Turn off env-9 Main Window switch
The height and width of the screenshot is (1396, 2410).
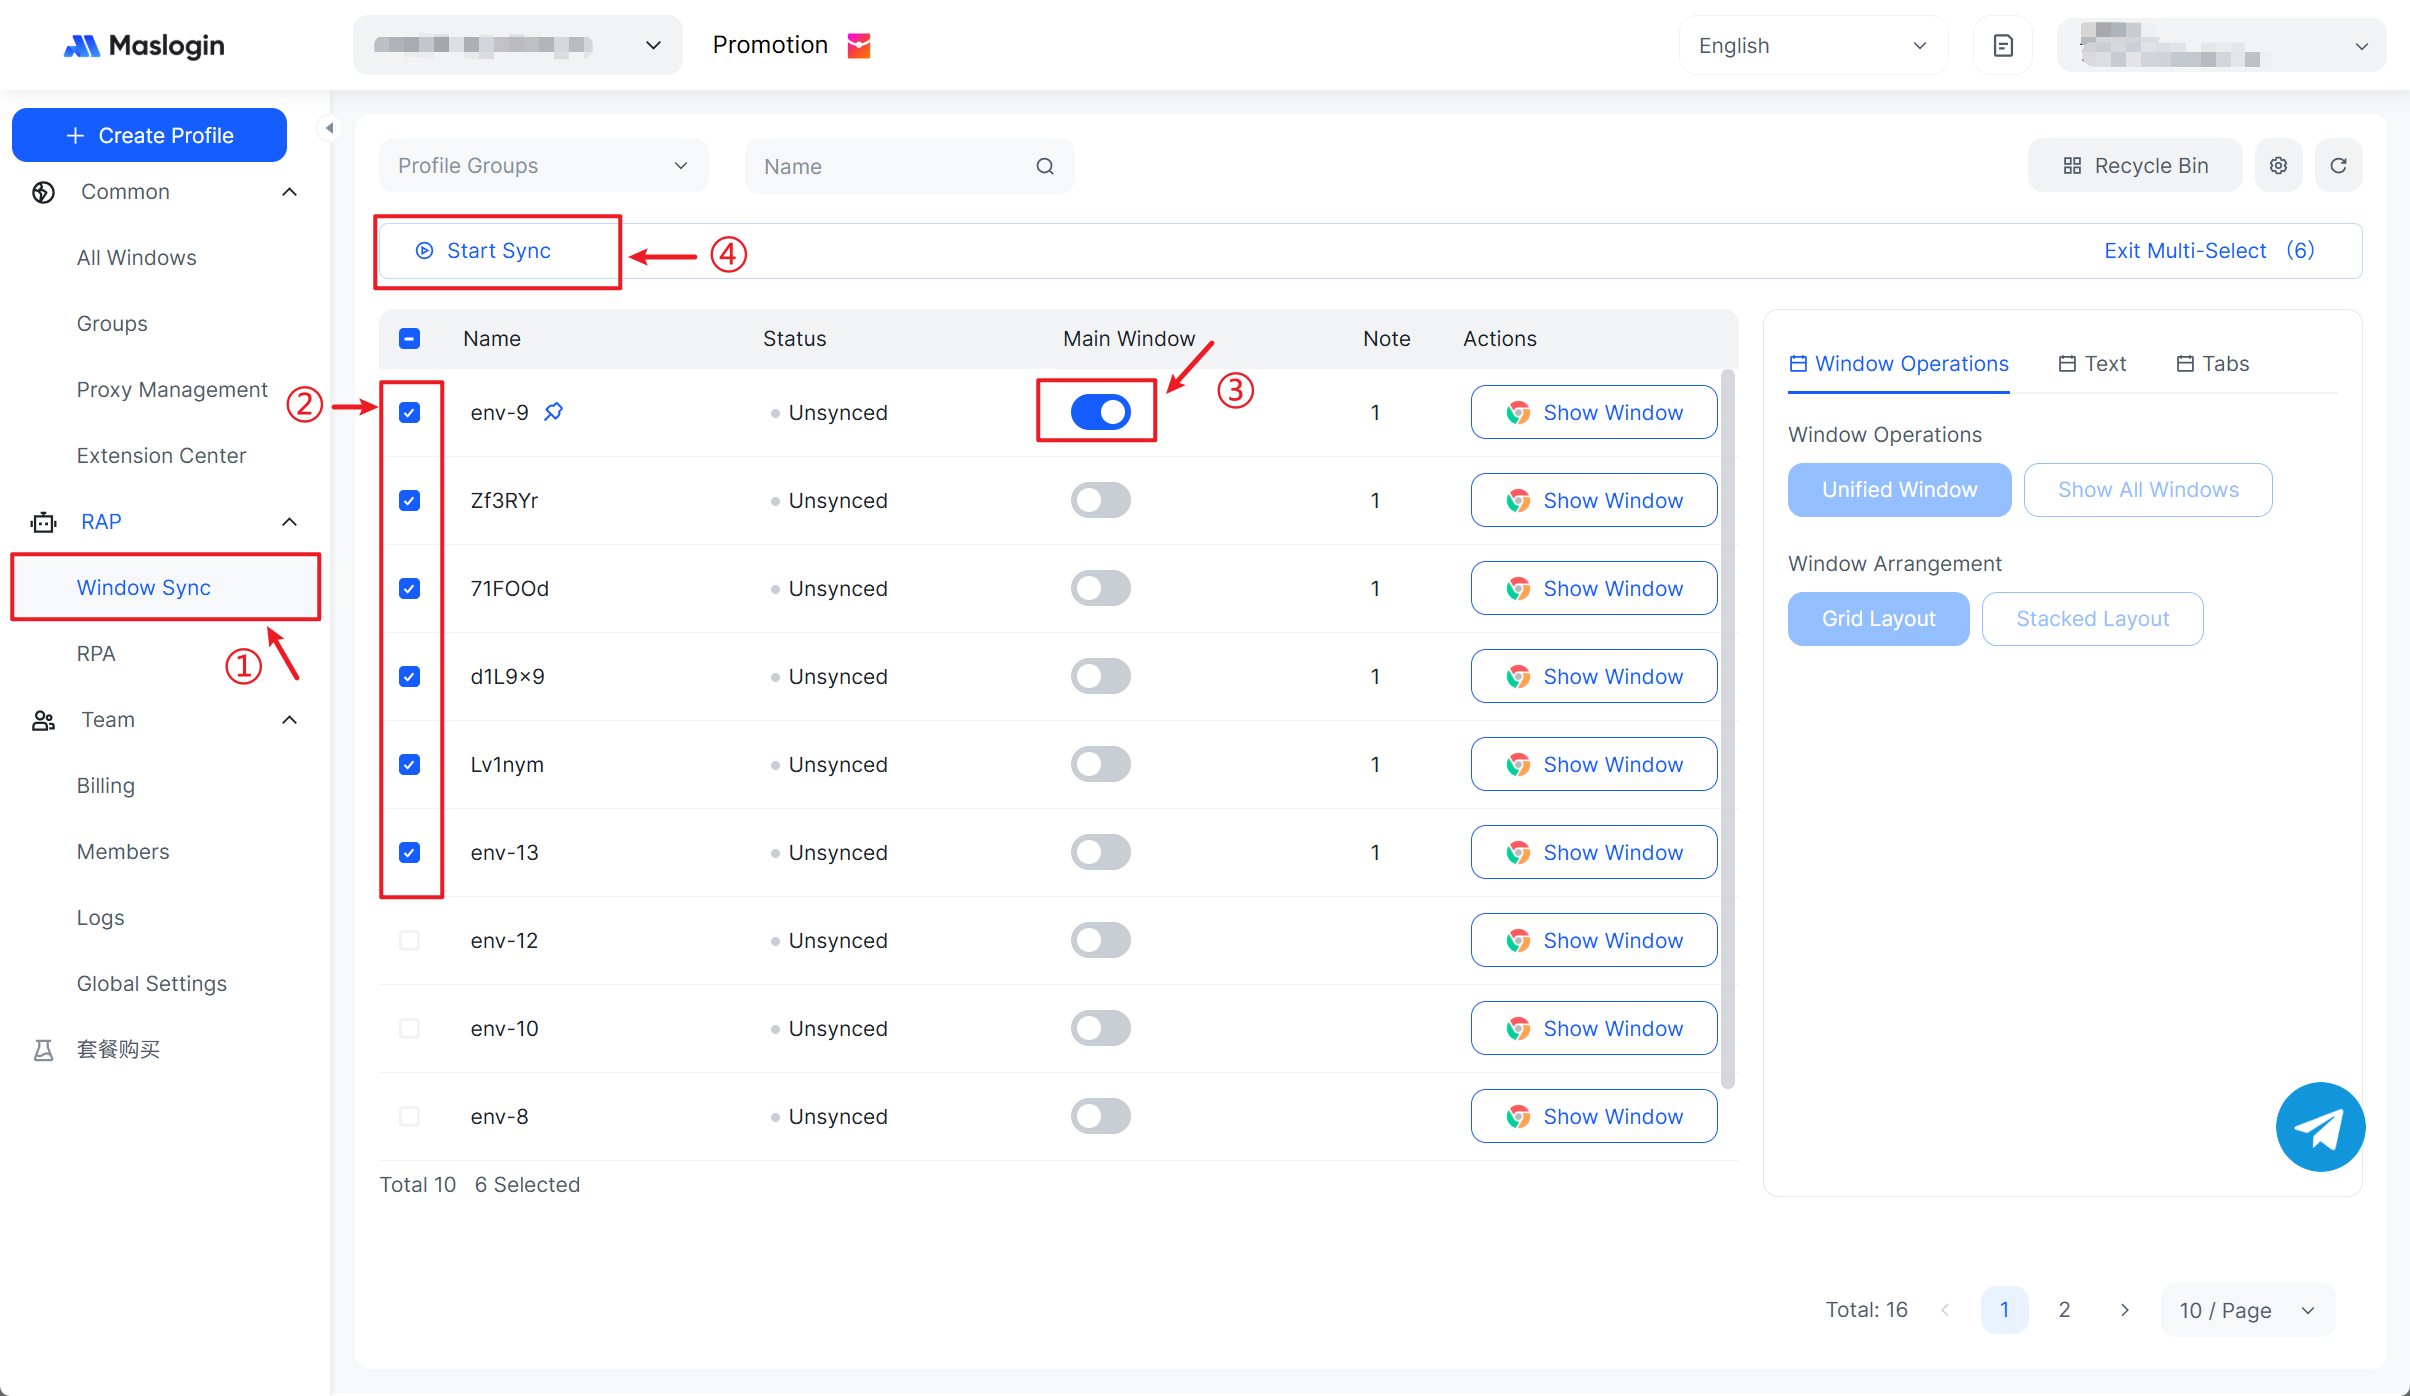tap(1100, 412)
